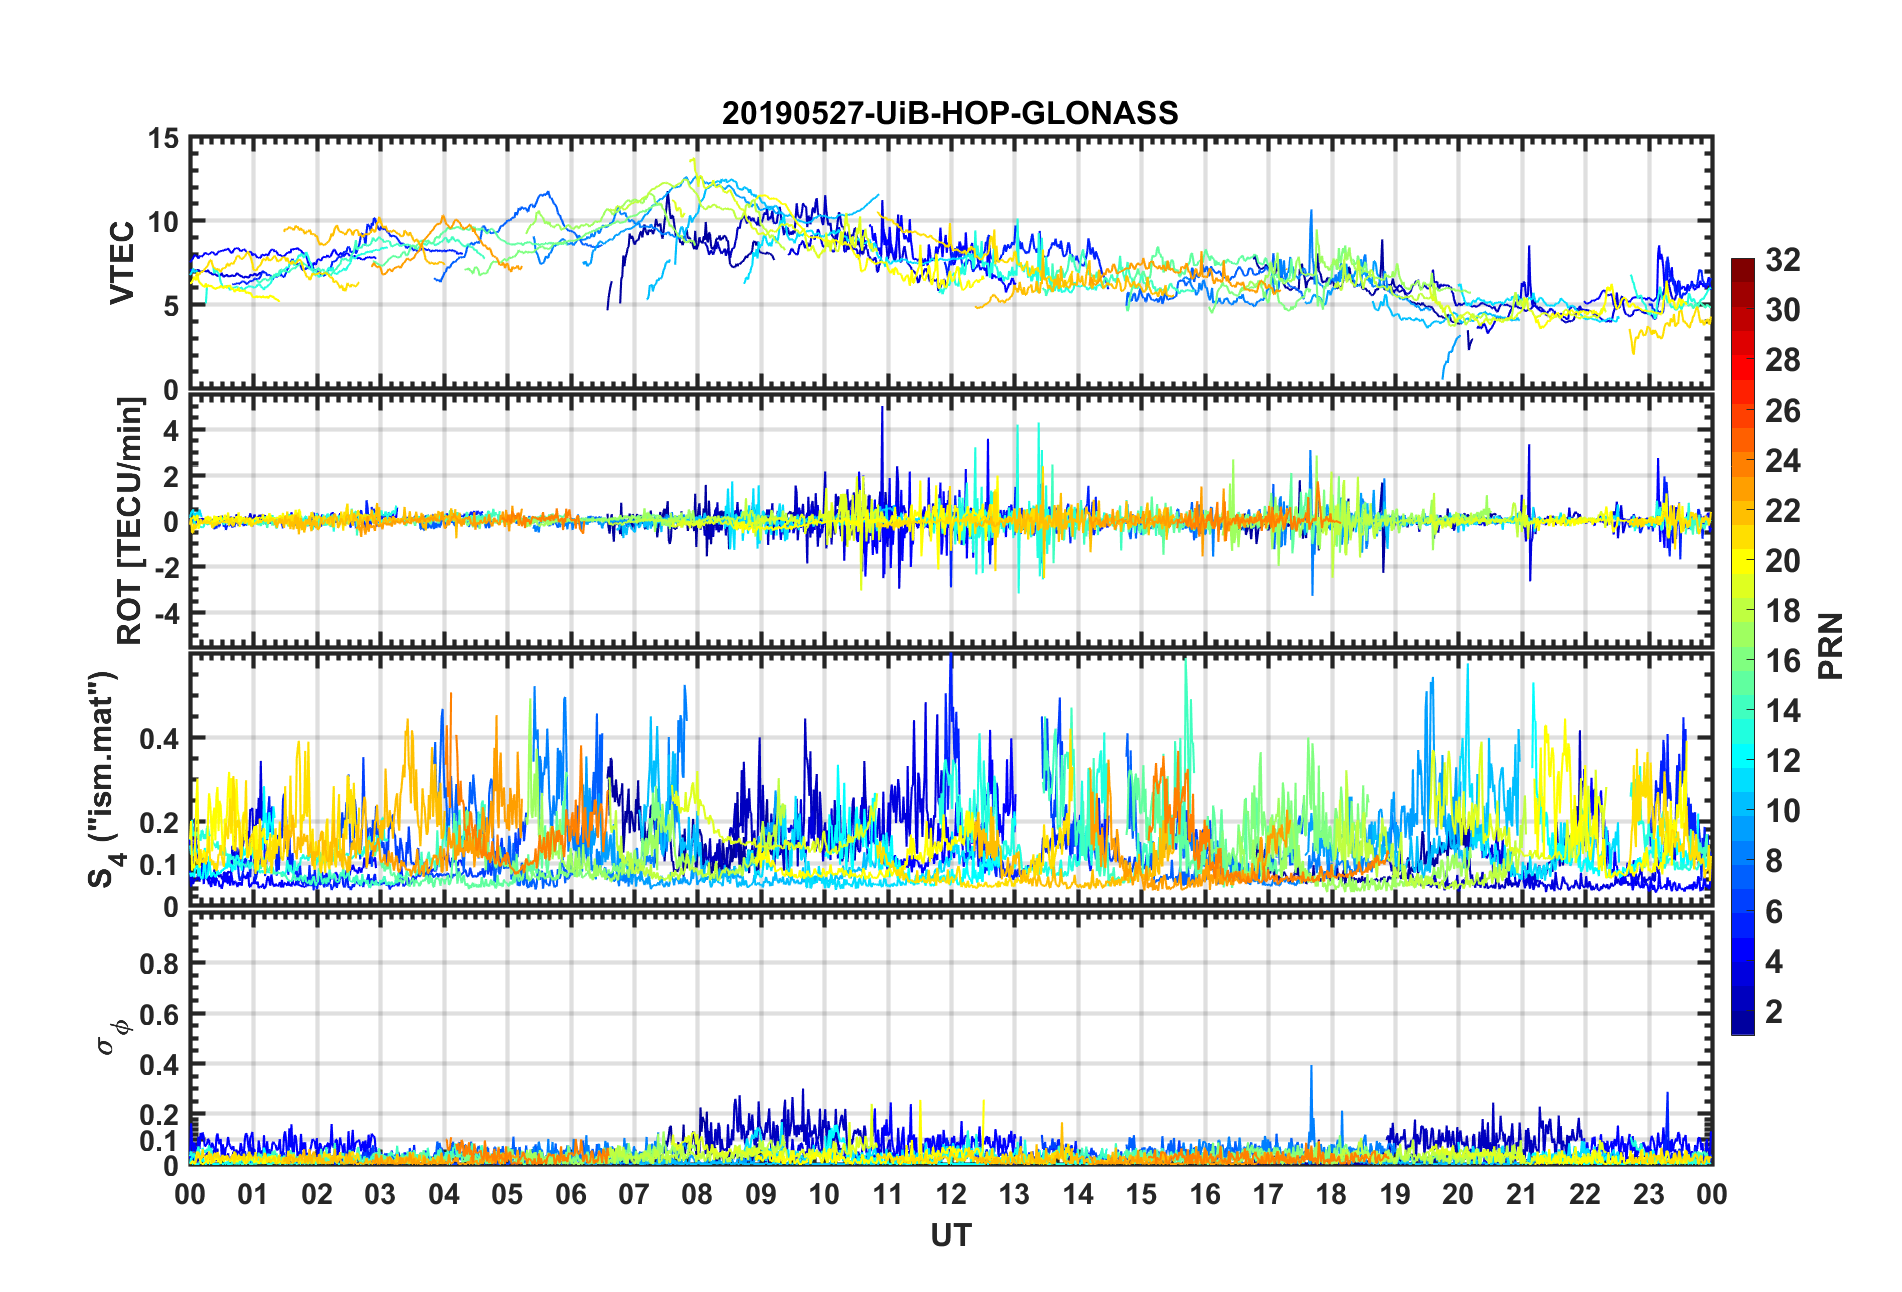
Task: Click the sigma-phi y-axis label
Action: pyautogui.click(x=111, y=1037)
